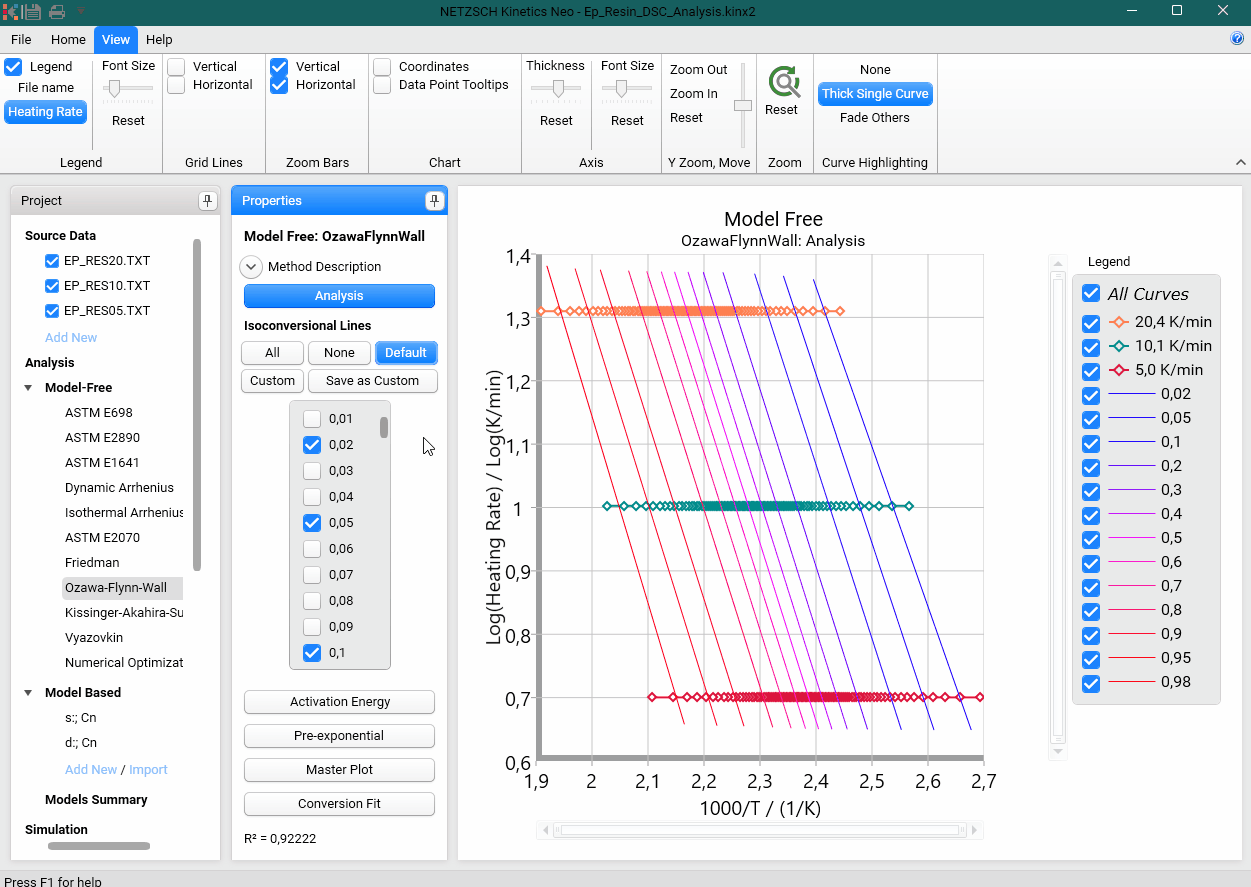Click the Properties panel pin icon
This screenshot has width=1251, height=887.
point(434,201)
